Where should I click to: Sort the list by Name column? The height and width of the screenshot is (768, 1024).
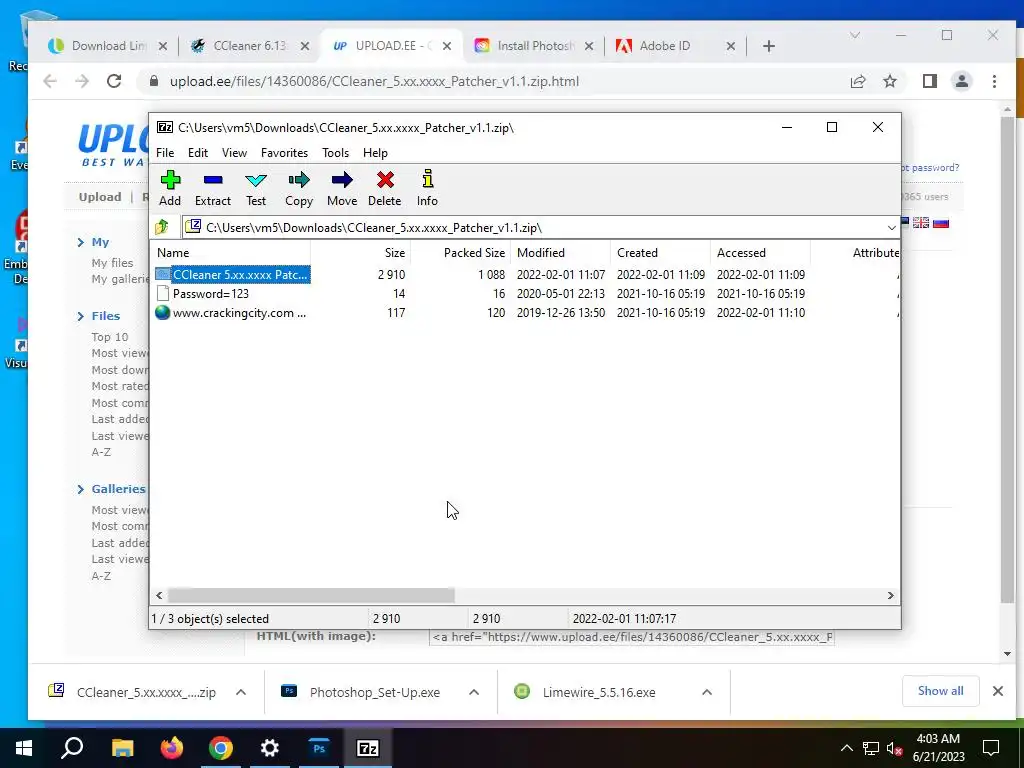click(x=230, y=253)
